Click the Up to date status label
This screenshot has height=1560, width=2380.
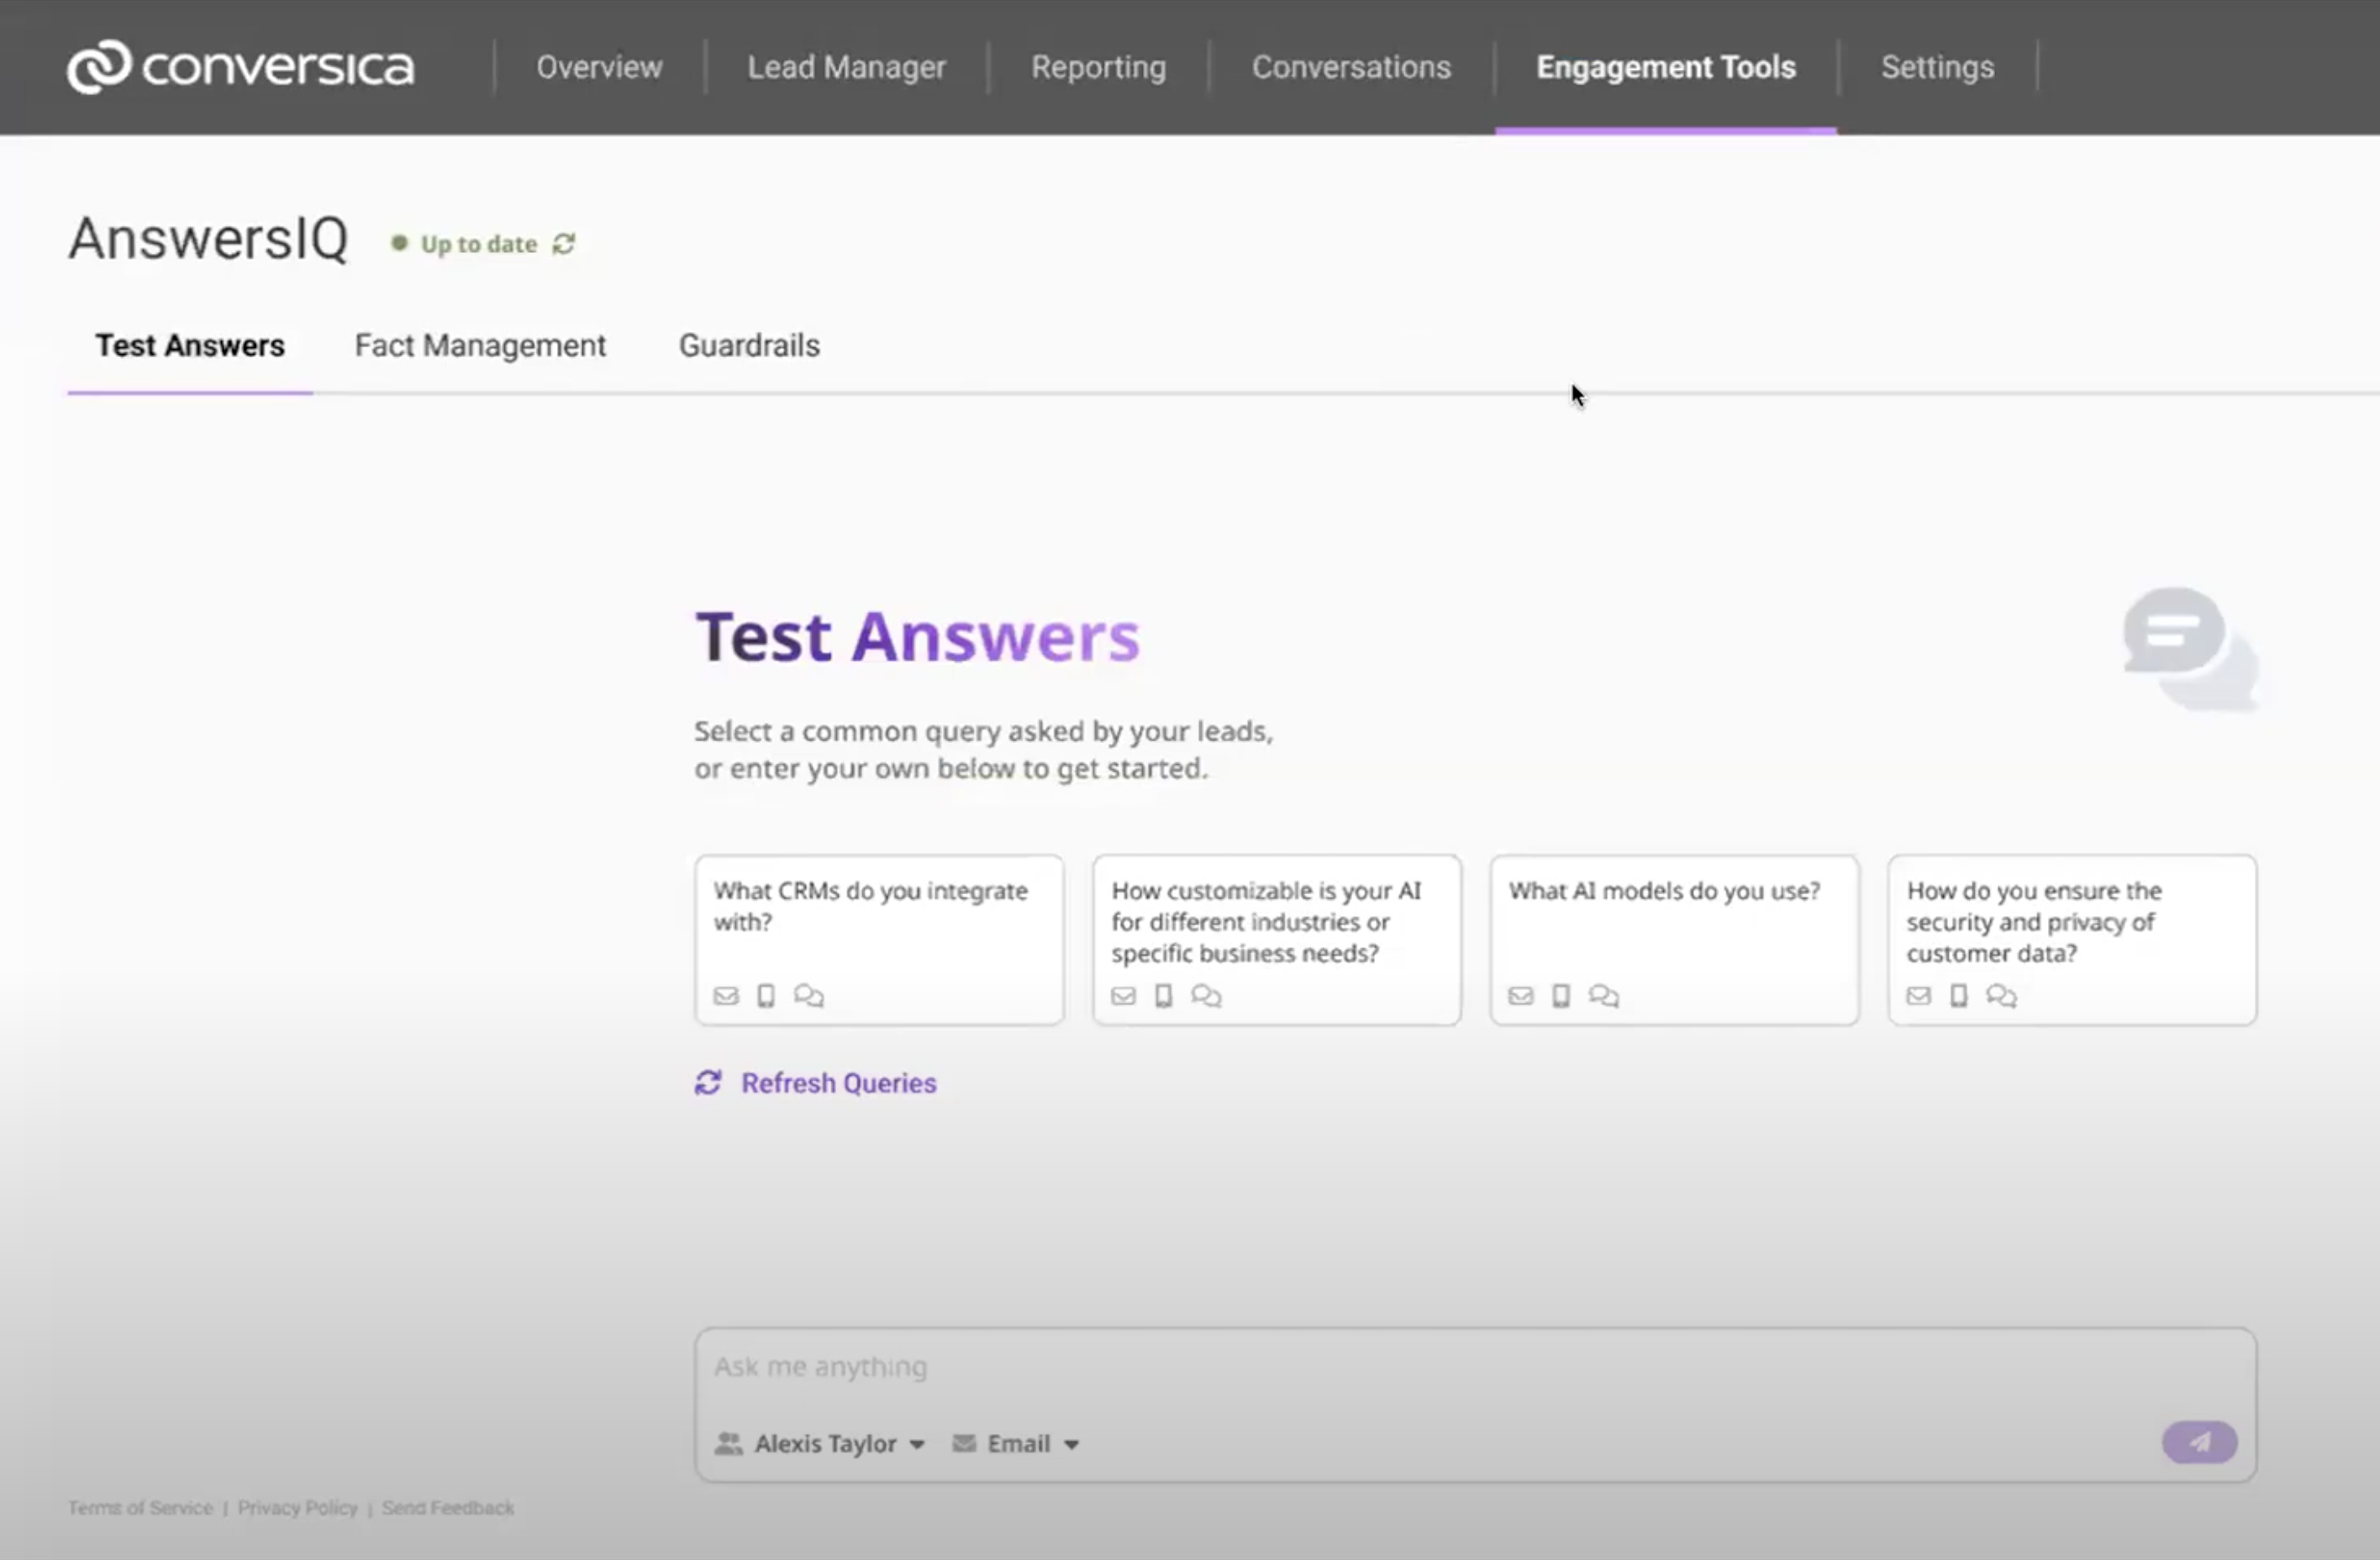(x=478, y=244)
